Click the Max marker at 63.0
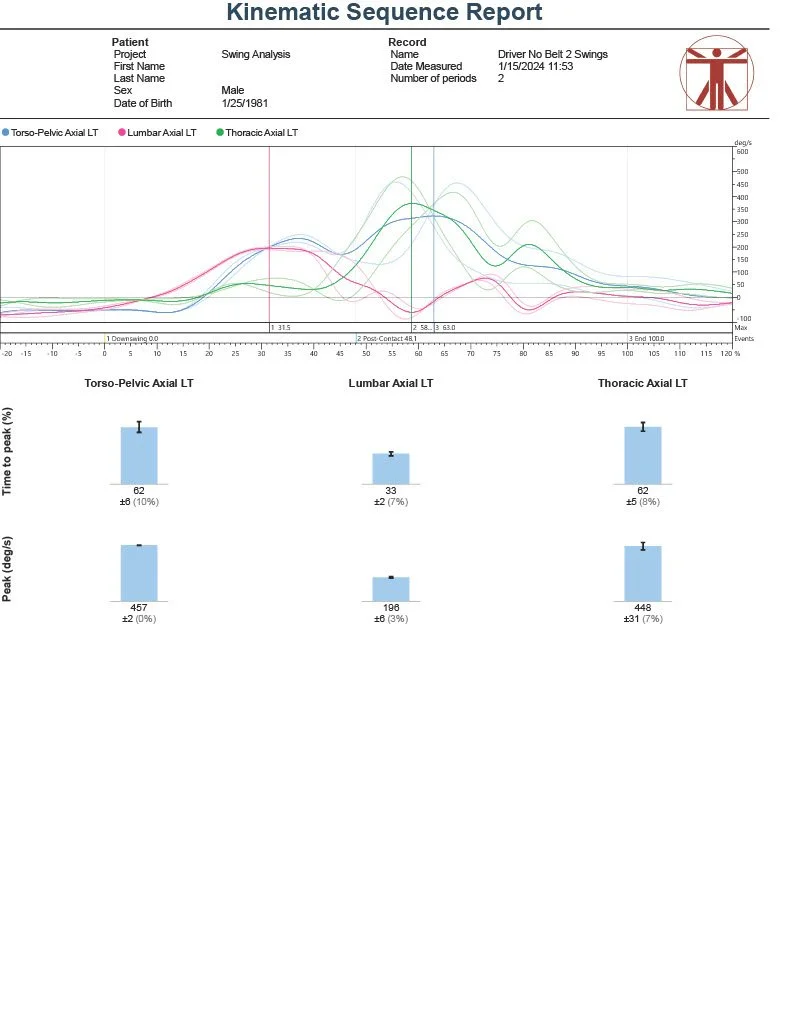Image resolution: width=791 pixels, height=1024 pixels. [446, 327]
